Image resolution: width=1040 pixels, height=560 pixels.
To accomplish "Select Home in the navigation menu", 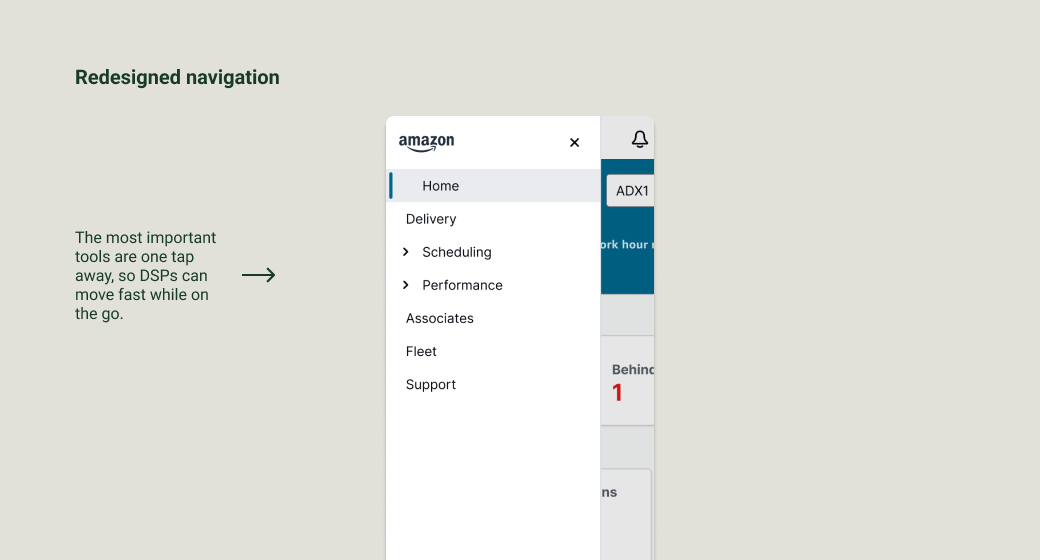I will coord(440,186).
